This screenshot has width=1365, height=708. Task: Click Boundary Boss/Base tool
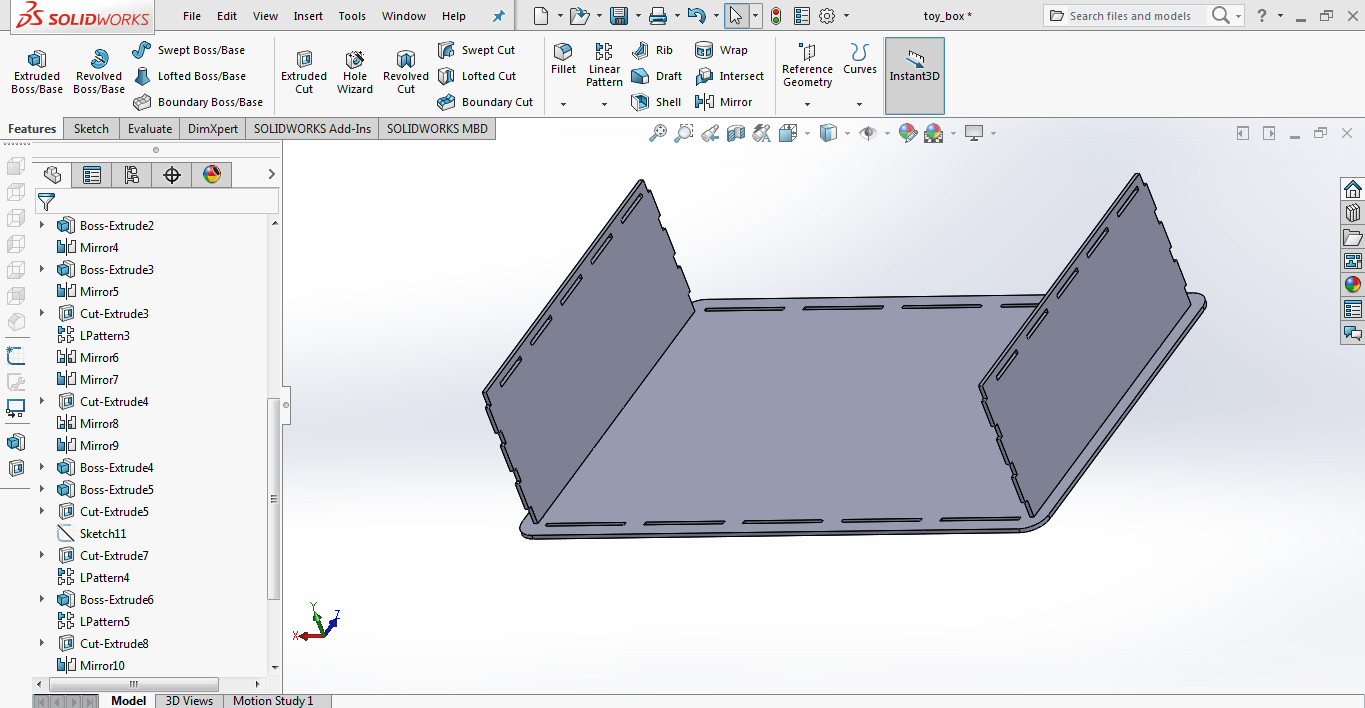click(198, 102)
